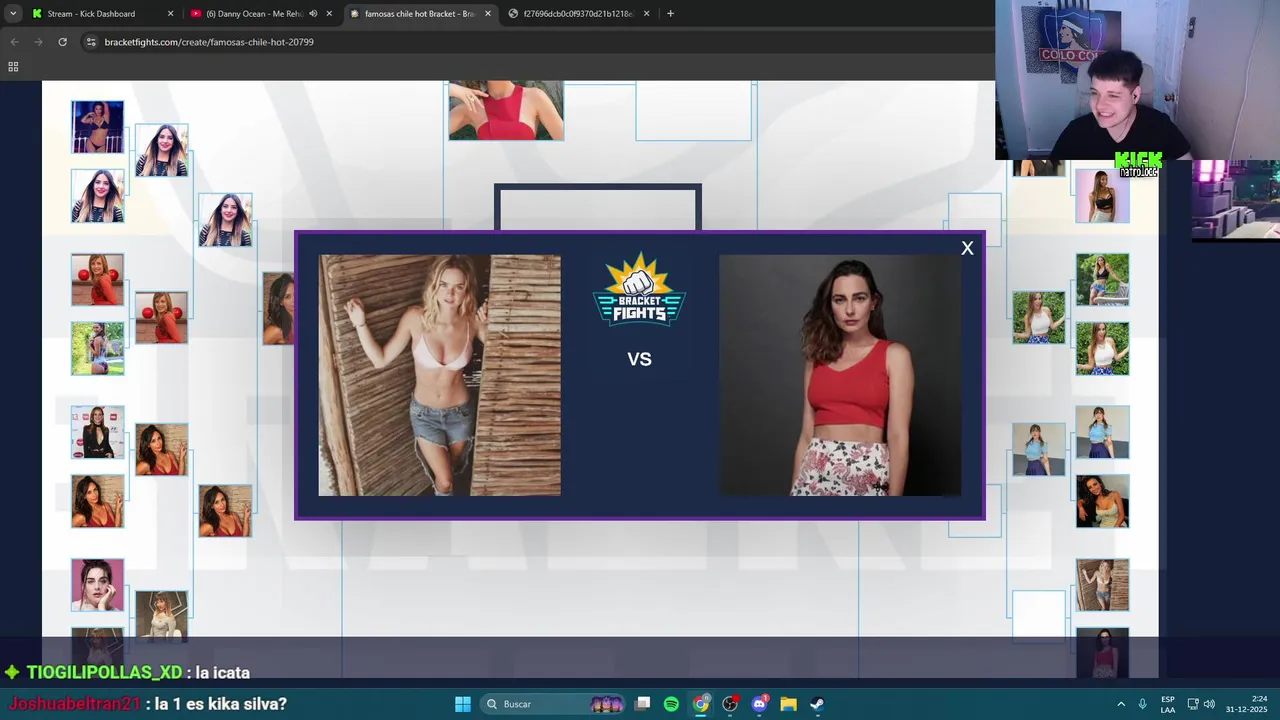Select third-round striped top woman thumbnail

(x=225, y=220)
